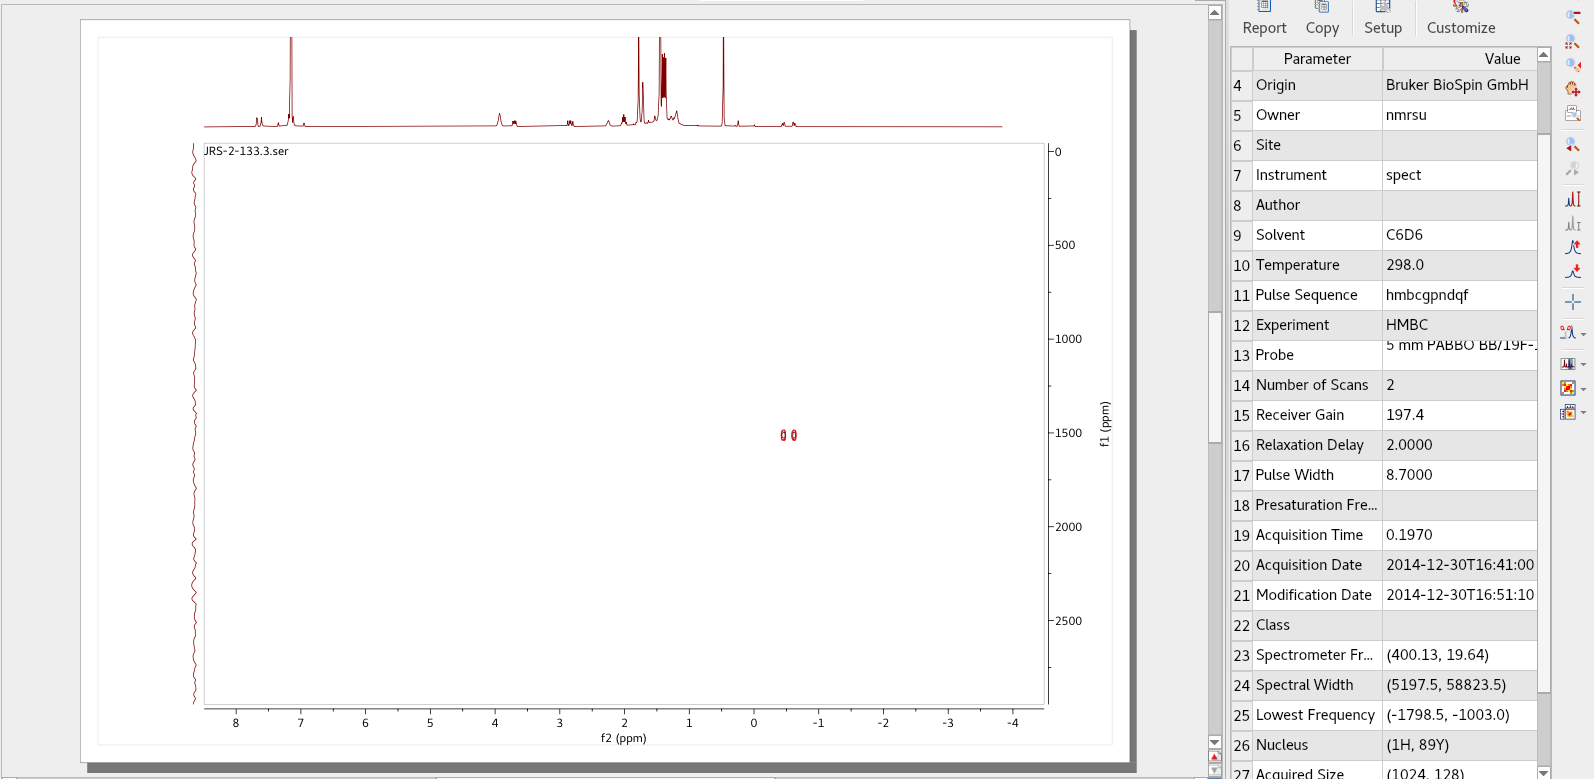Image resolution: width=1594 pixels, height=779 pixels.
Task: Click the peak with red up arrow icon
Action: point(1572,247)
